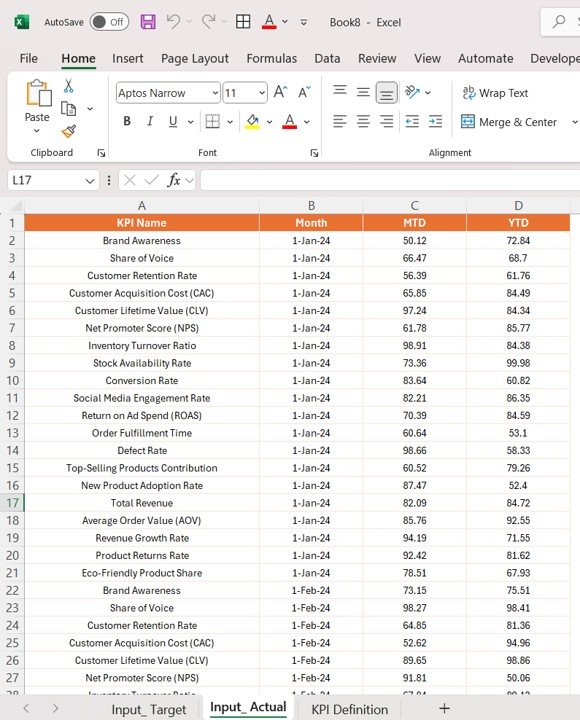
Task: Switch to the Input_Target sheet
Action: tap(149, 709)
